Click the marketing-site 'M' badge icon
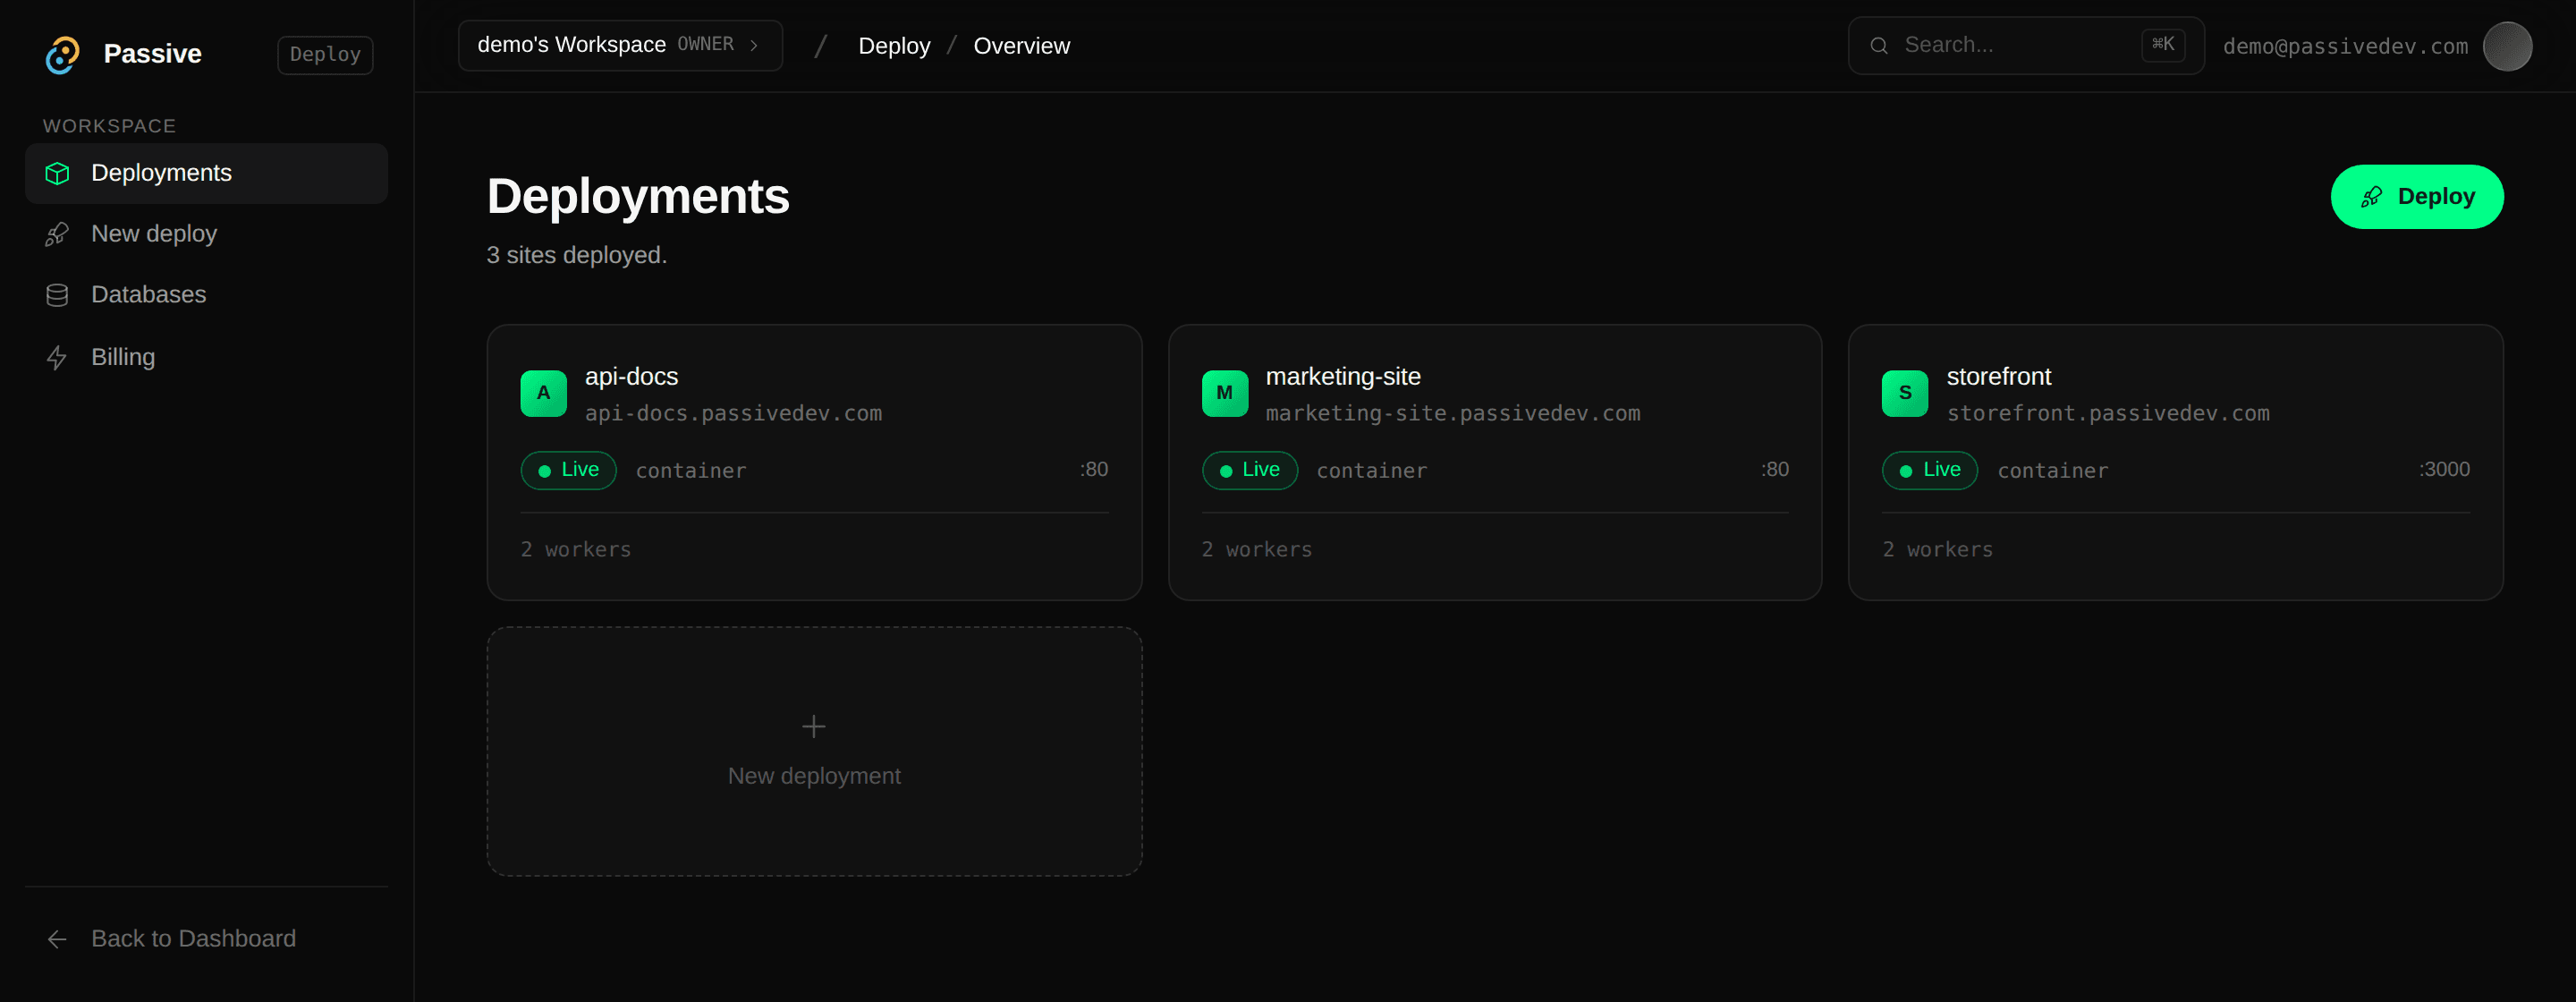2576x1002 pixels. pos(1224,393)
